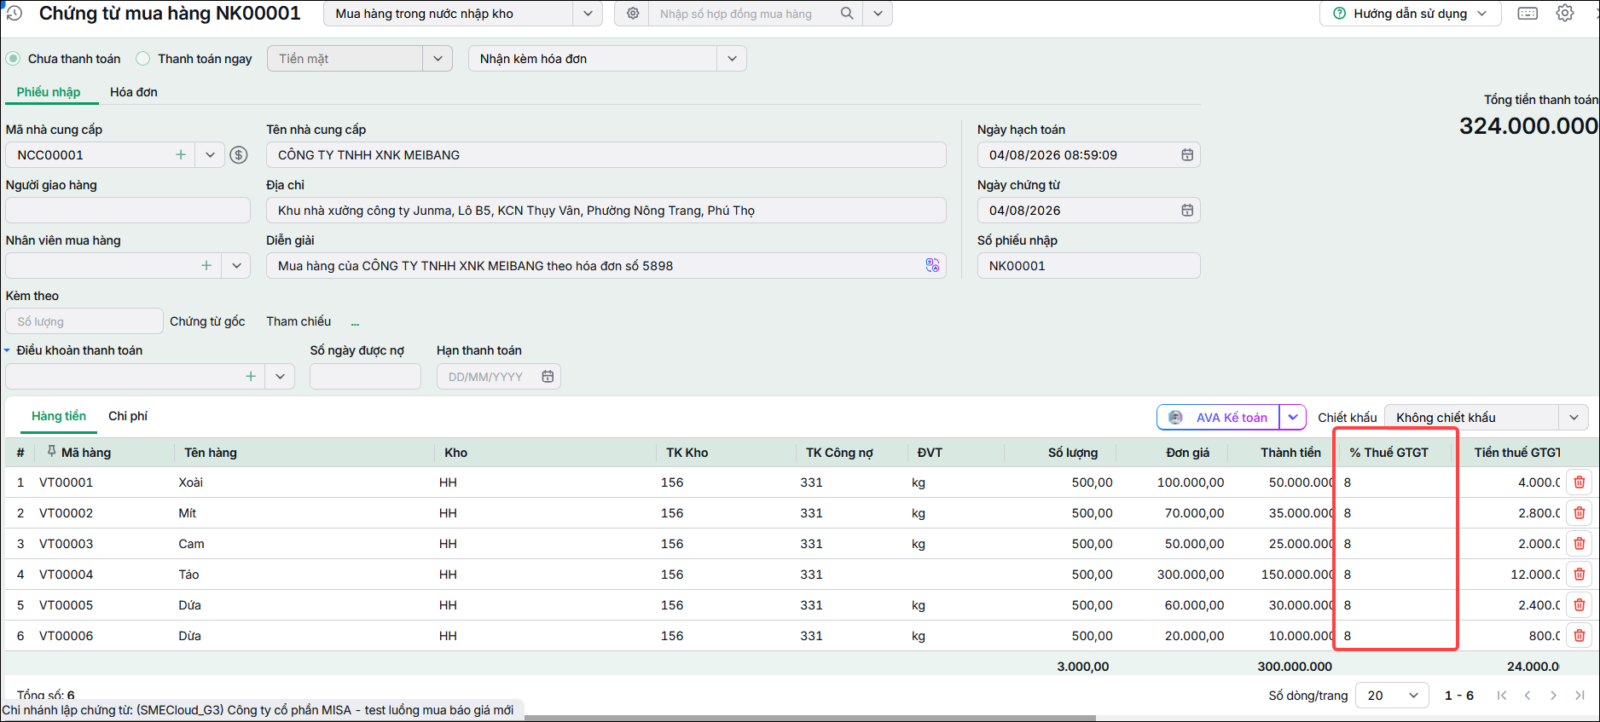Image resolution: width=1600 pixels, height=722 pixels.
Task: Click the plus icon in Mã nhà cung cấp
Action: 181,155
